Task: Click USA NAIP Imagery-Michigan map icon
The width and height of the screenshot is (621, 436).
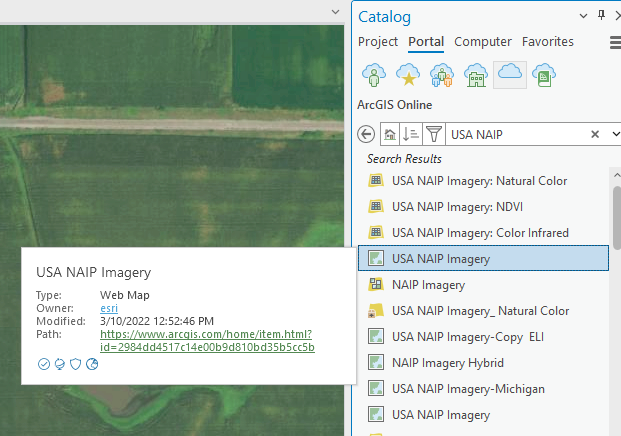Action: (376, 388)
